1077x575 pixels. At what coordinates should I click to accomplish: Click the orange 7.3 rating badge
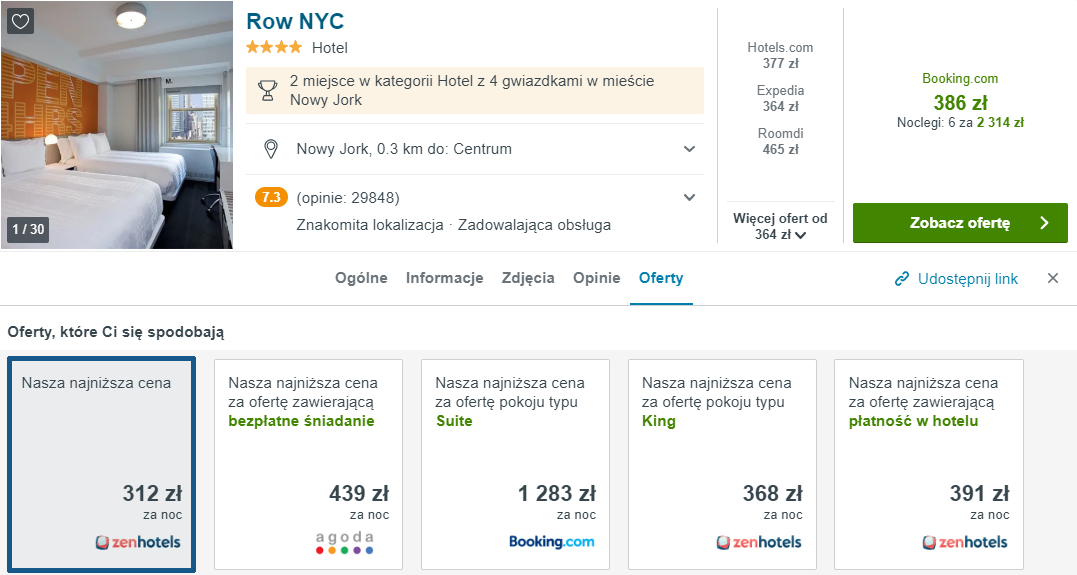[271, 198]
